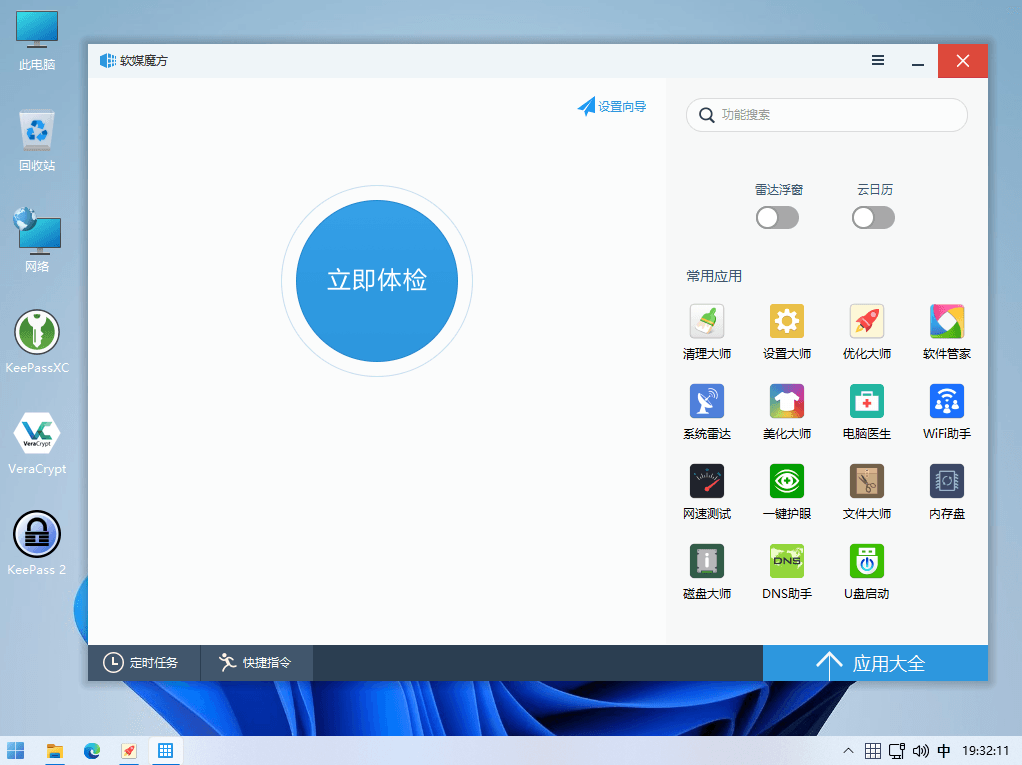Show hidden tray icons chevron
Image resolution: width=1022 pixels, height=765 pixels.
point(848,751)
